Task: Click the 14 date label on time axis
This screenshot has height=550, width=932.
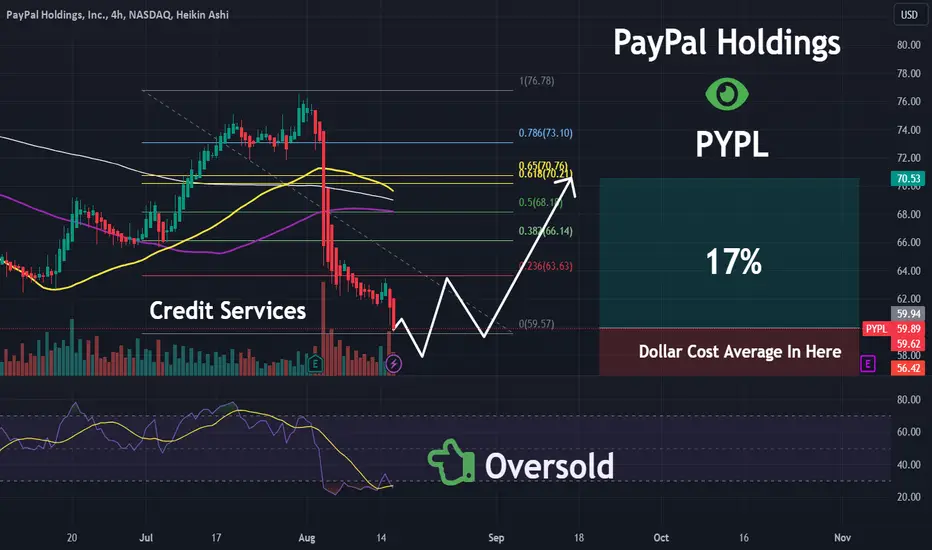Action: tap(381, 538)
